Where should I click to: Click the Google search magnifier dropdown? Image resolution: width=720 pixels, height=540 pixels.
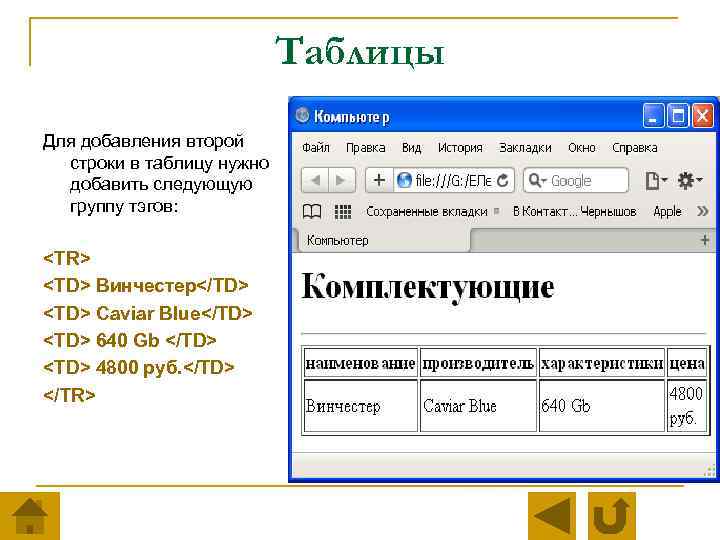(x=537, y=180)
